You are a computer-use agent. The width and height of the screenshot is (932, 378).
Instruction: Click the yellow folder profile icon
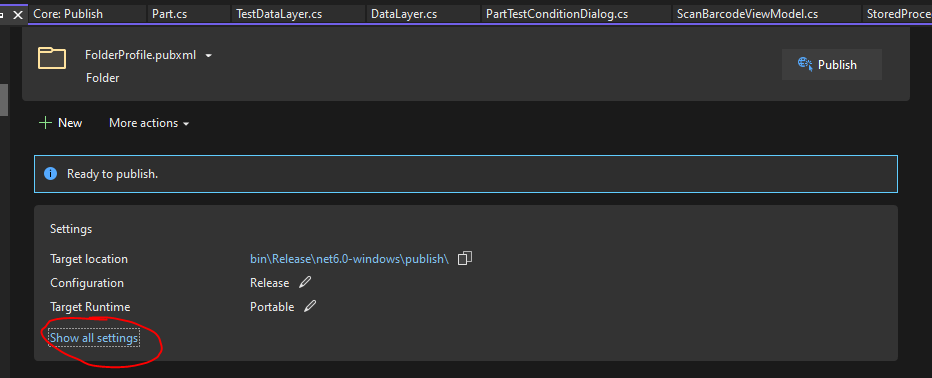pyautogui.click(x=52, y=58)
